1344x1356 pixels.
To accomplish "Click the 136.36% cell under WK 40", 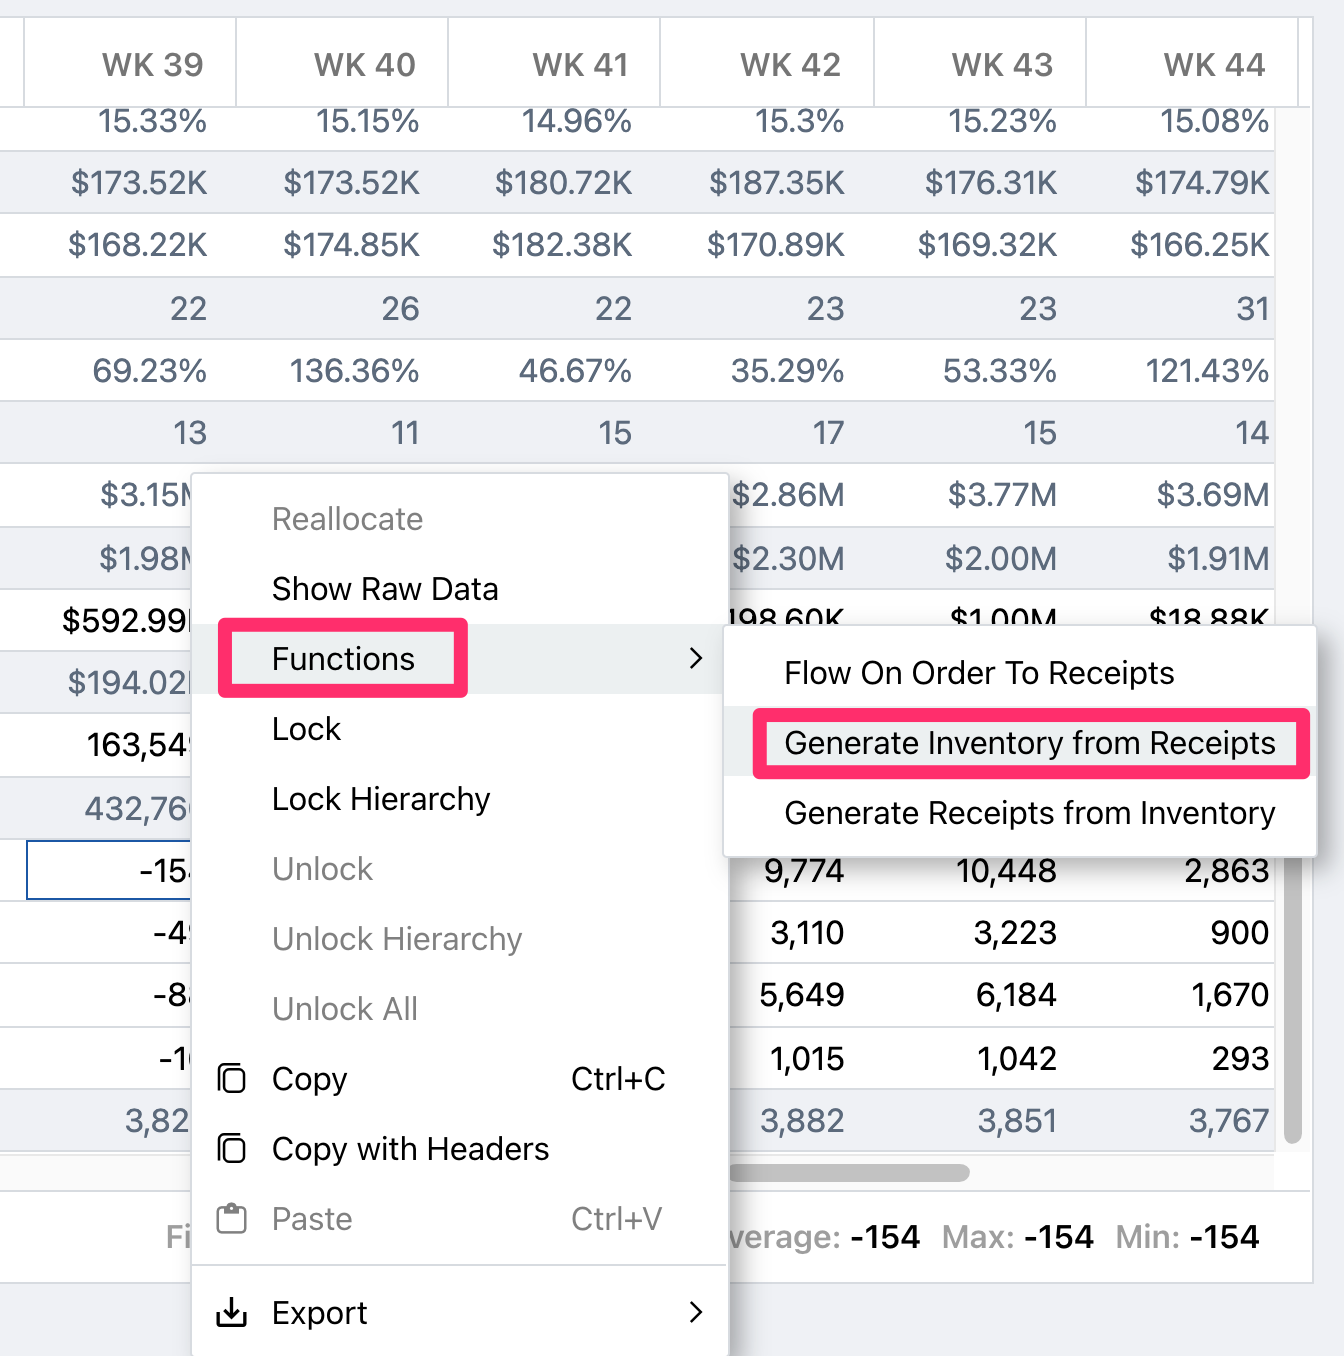I will 354,371.
